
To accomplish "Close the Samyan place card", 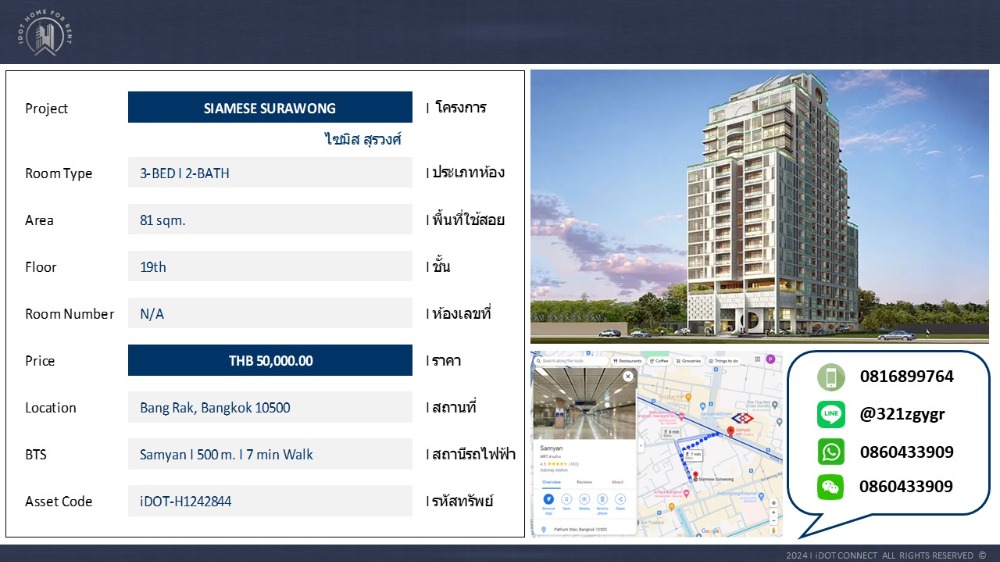I will point(628,377).
